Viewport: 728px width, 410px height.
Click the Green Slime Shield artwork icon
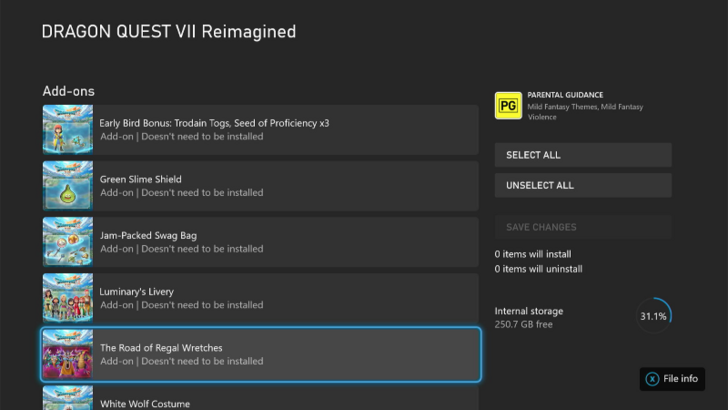pos(68,186)
